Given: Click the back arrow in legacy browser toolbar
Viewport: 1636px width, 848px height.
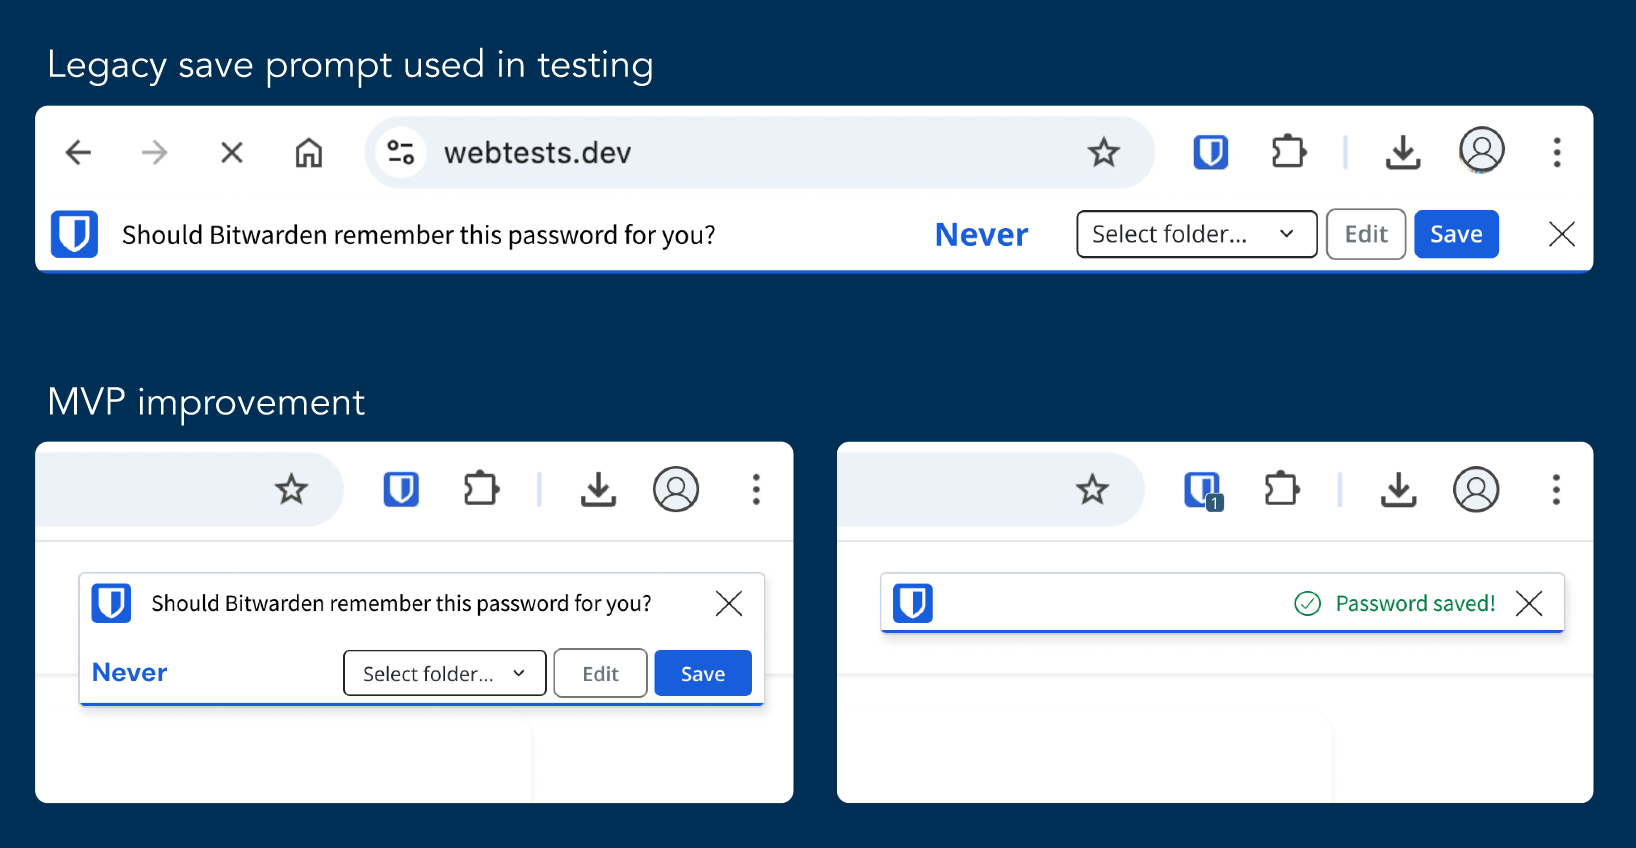Looking at the screenshot, I should (x=78, y=152).
